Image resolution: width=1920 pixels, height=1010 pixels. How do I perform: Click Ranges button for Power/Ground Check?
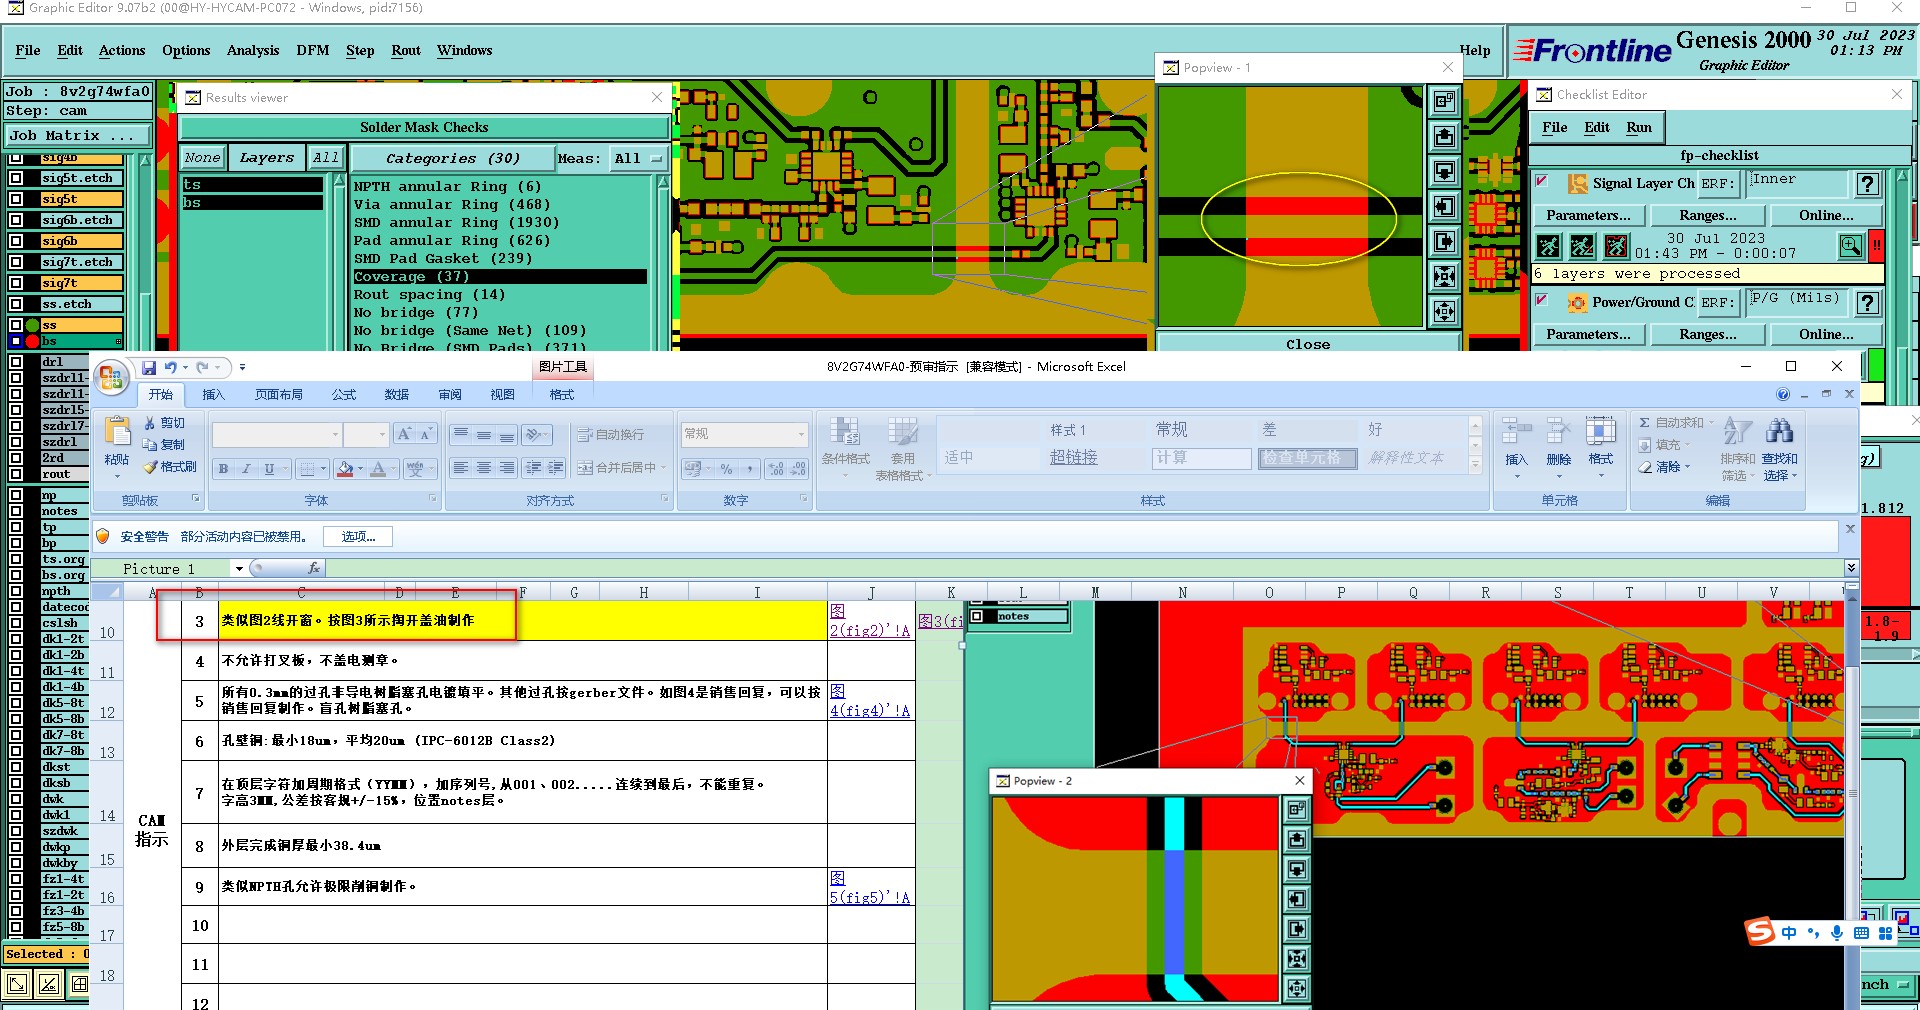click(x=1708, y=334)
